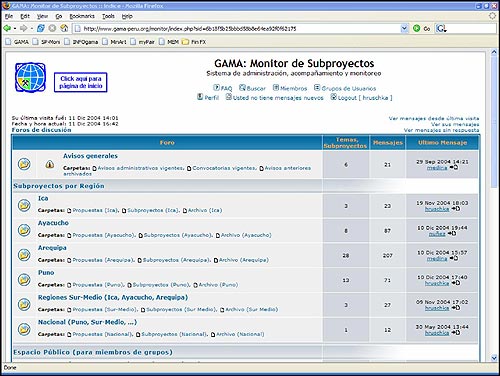The image size is (500, 376).
Task: Click the green Go button icon
Action: pyautogui.click(x=416, y=28)
